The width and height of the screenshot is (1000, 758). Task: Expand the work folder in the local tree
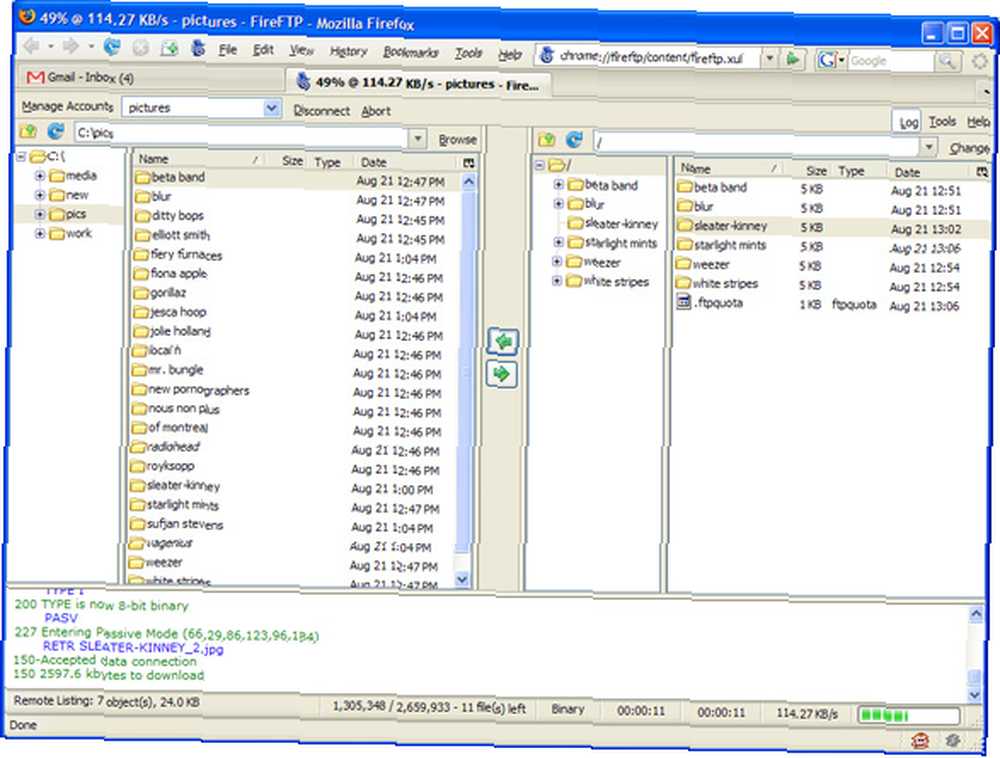[x=40, y=233]
